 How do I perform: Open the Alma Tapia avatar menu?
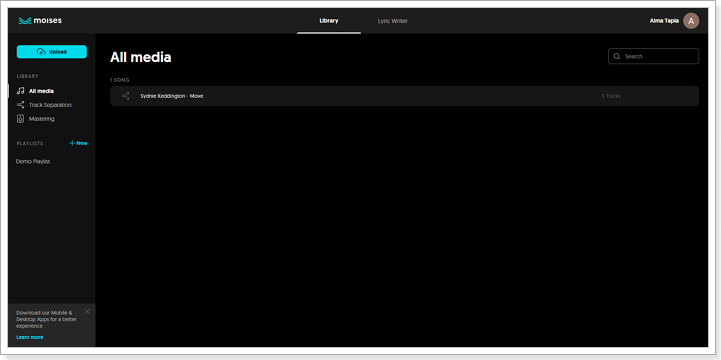pyautogui.click(x=691, y=21)
